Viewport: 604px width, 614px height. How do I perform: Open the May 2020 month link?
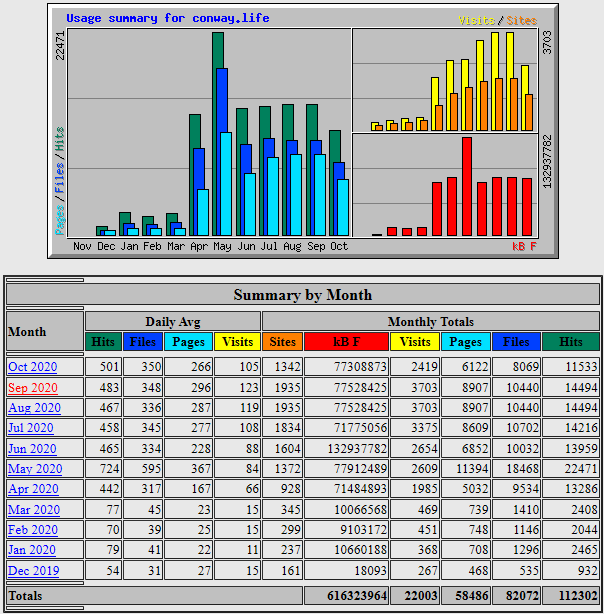pyautogui.click(x=35, y=469)
